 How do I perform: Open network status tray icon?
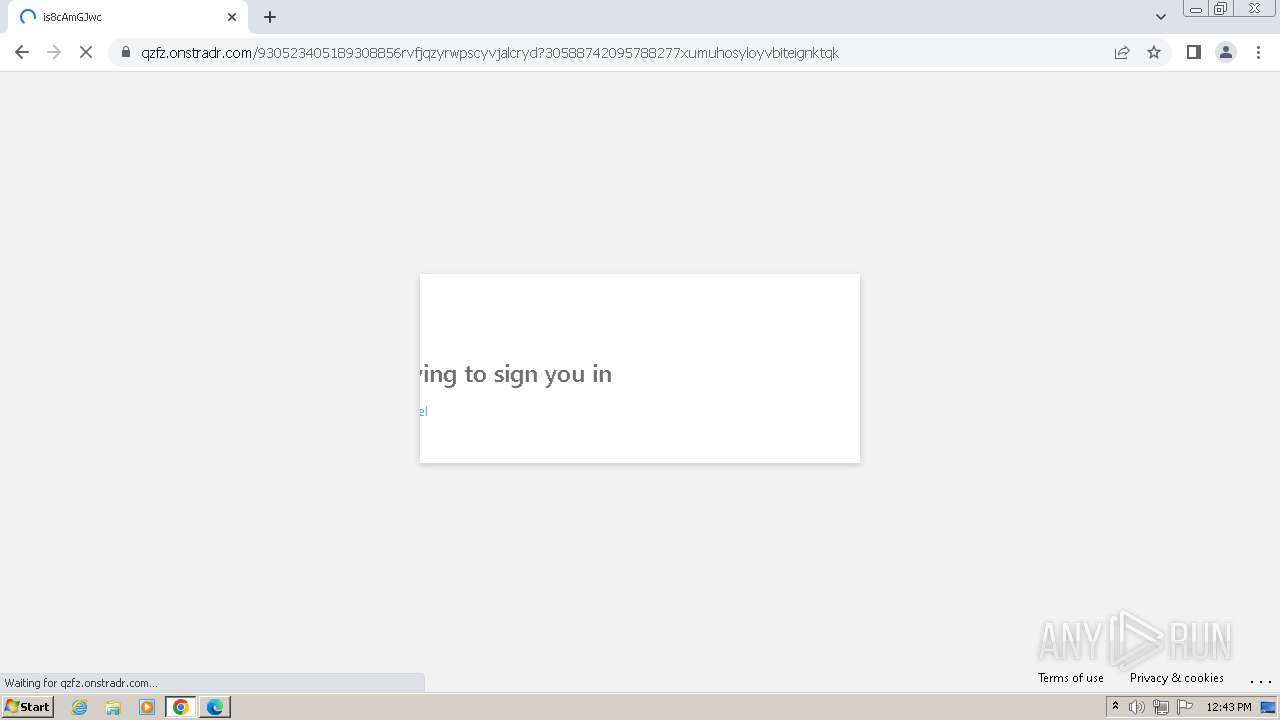click(x=1161, y=707)
